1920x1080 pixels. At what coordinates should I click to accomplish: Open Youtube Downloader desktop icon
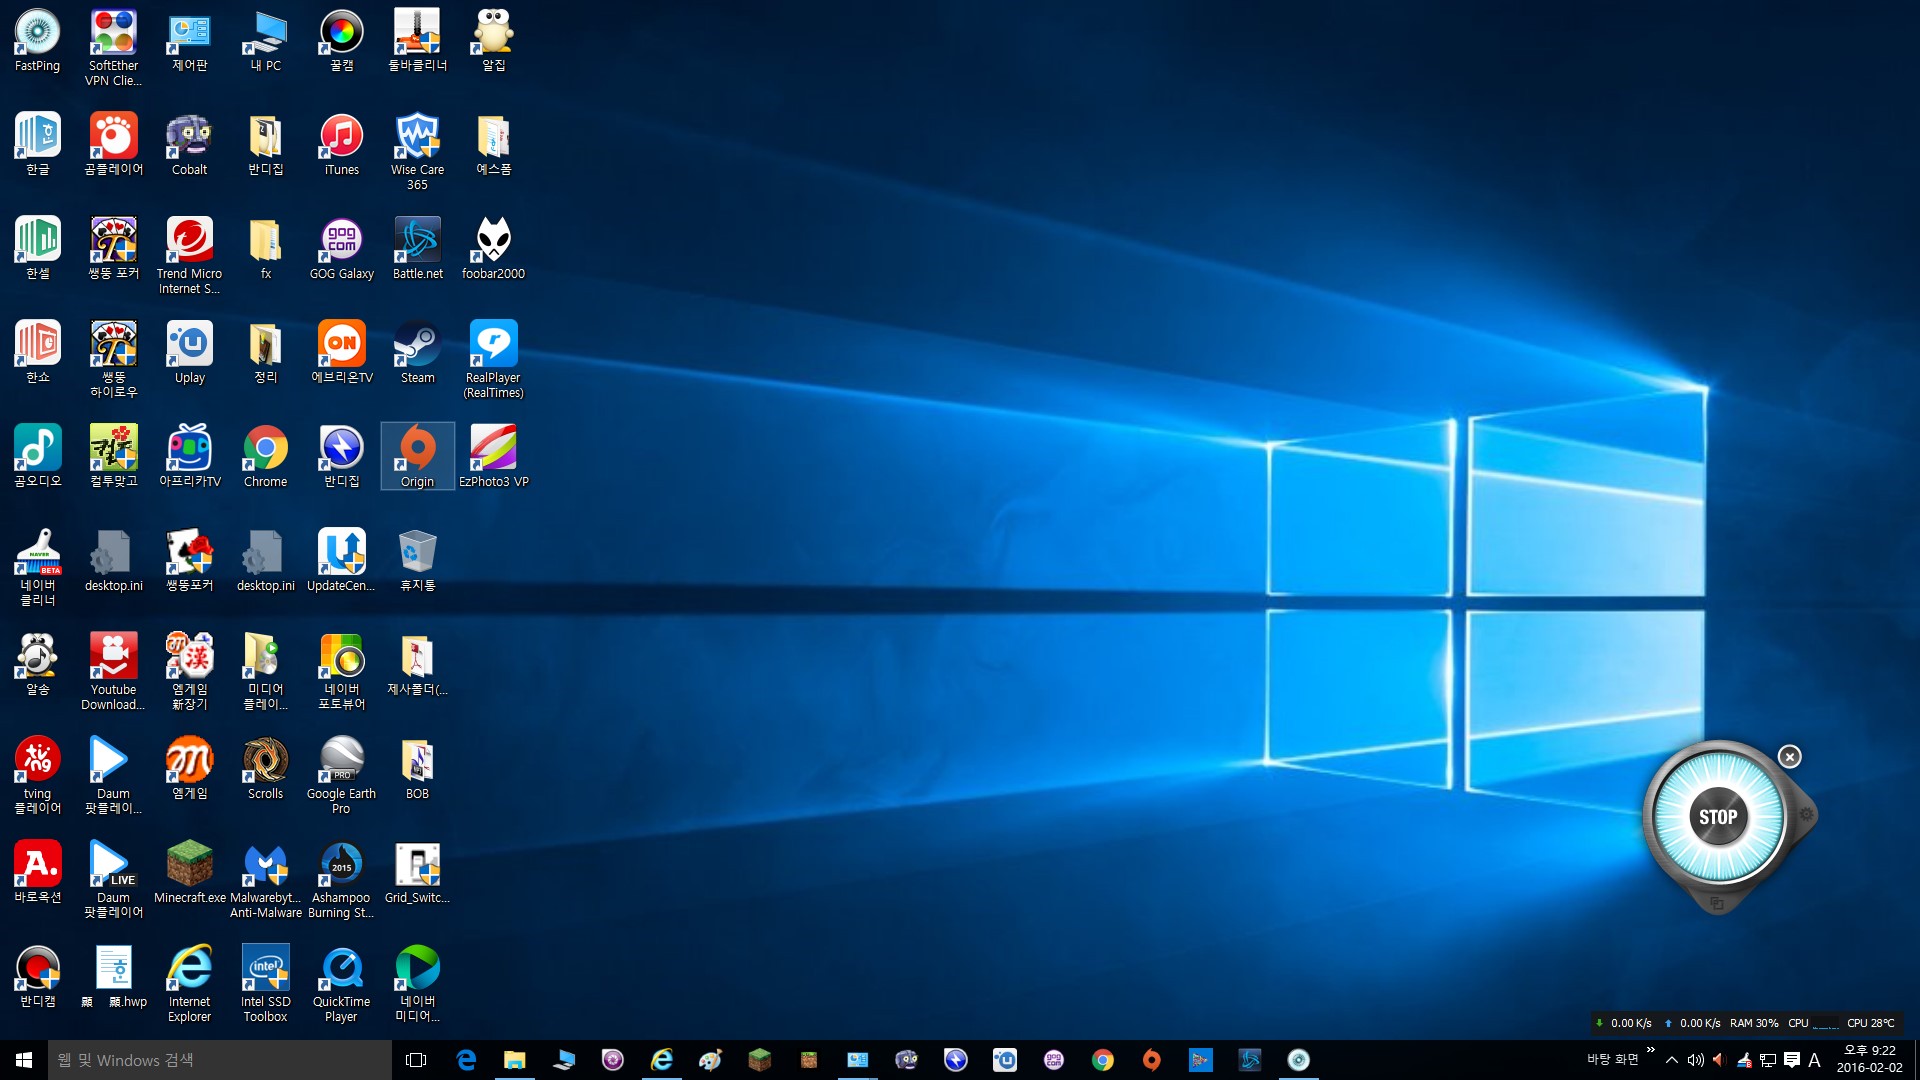coord(113,672)
